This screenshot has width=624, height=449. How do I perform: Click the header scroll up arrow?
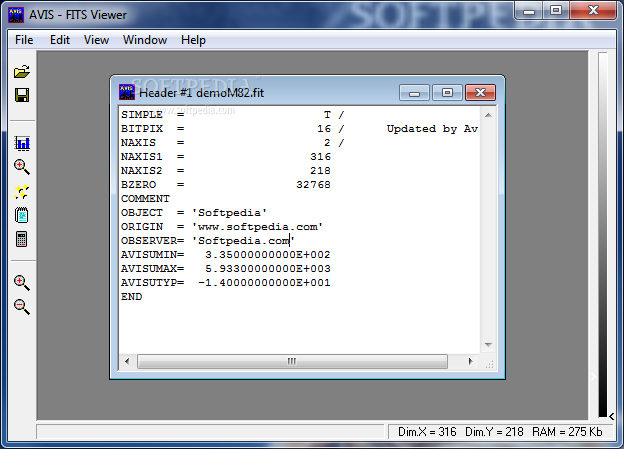tap(488, 115)
